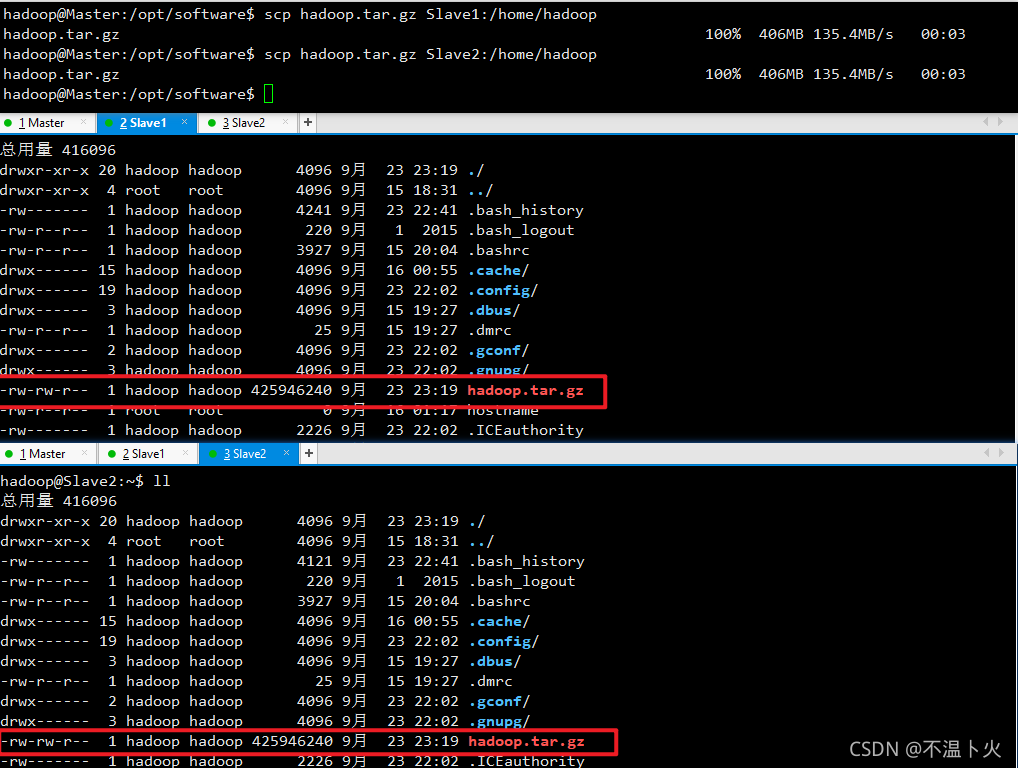Click .gconf/ directory in Slave2 listing
Viewport: 1018px width, 768px height.
[x=500, y=702]
